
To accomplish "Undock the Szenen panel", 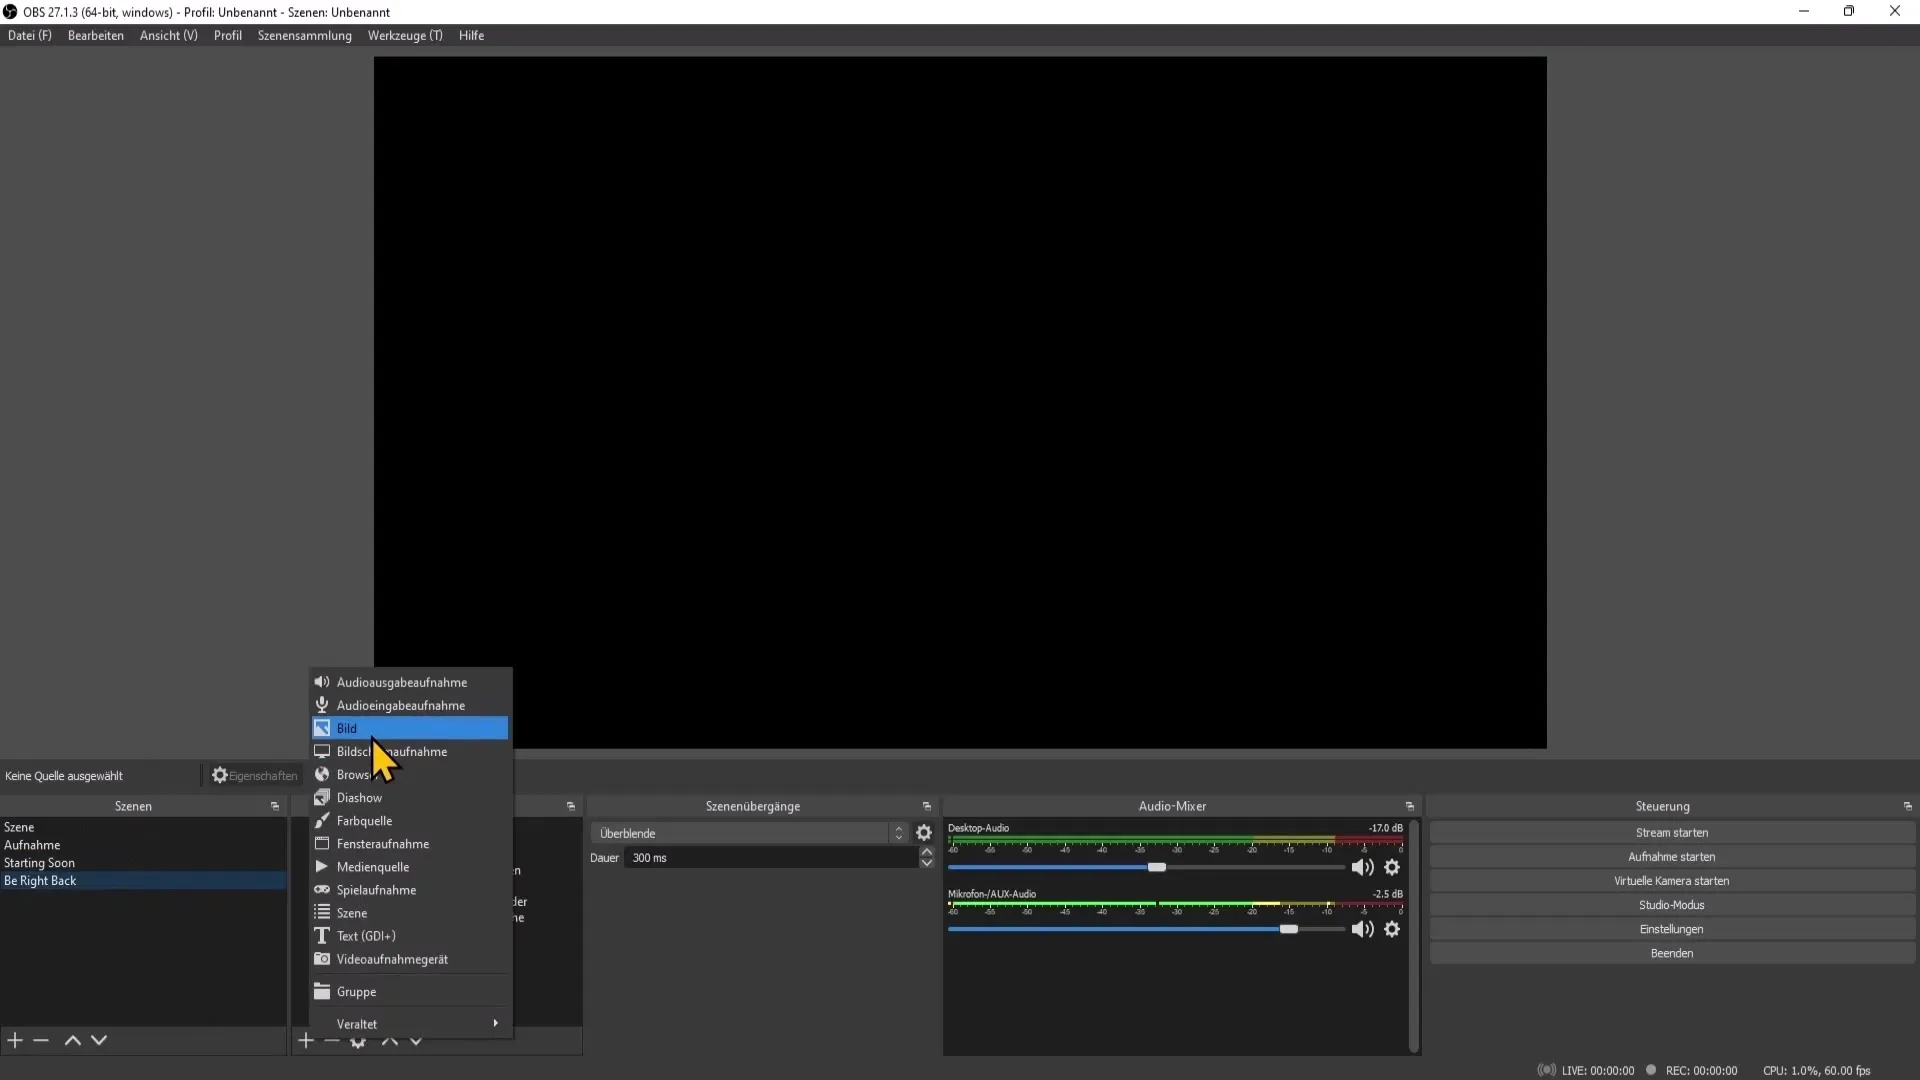I will click(275, 806).
